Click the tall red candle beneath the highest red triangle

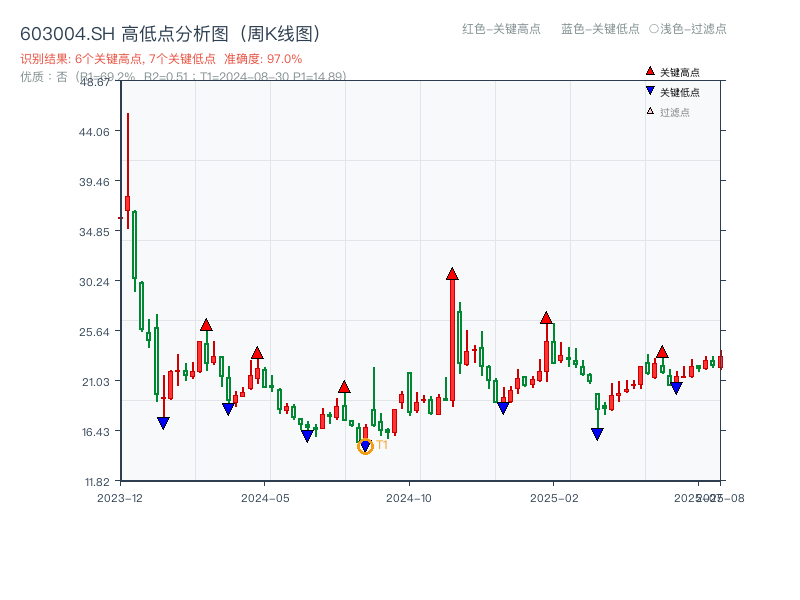(453, 341)
